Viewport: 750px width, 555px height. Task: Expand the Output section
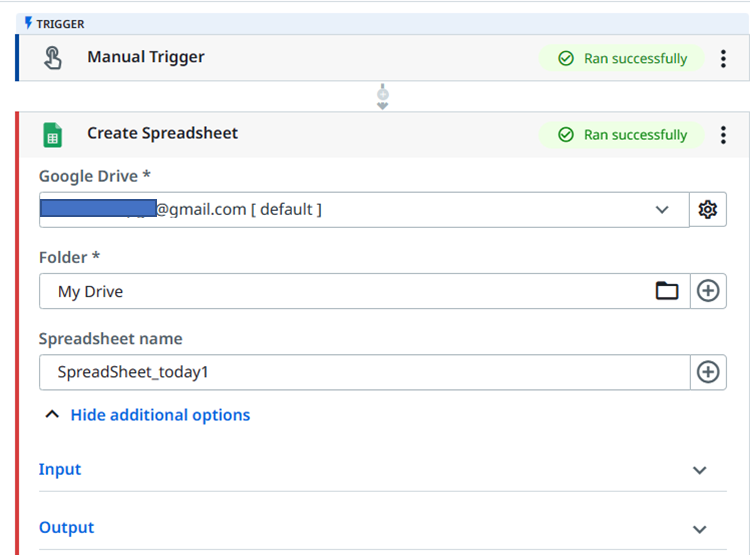[x=699, y=529]
